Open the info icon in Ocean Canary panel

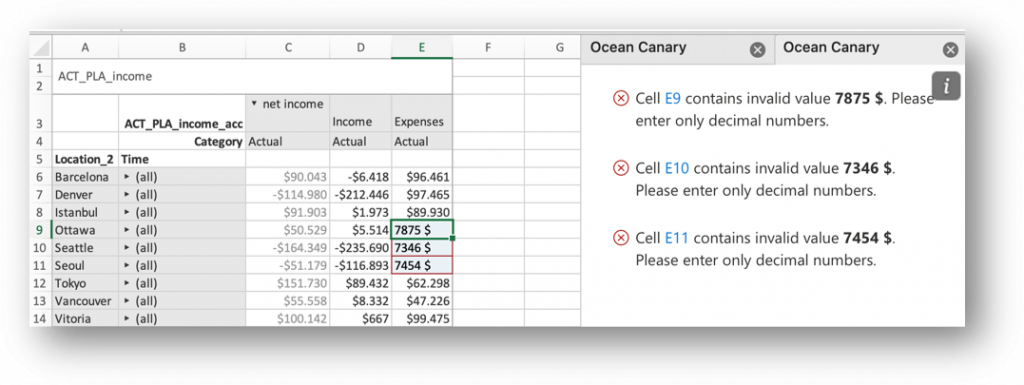point(946,86)
